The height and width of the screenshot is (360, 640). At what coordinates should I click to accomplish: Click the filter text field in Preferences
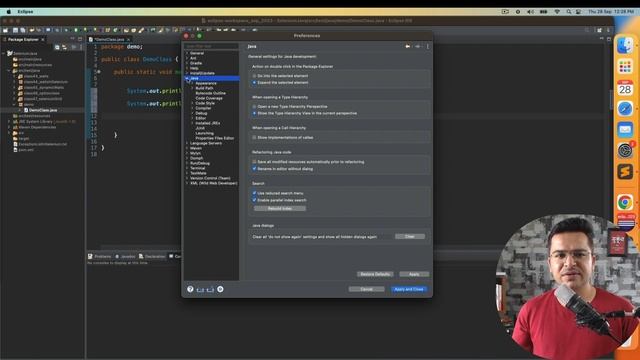coord(211,46)
